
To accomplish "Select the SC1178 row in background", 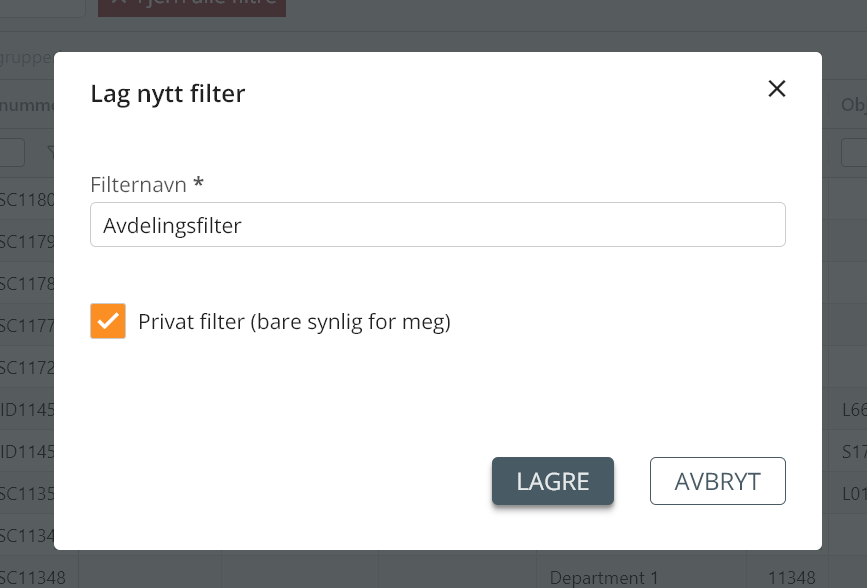I will coord(27,283).
